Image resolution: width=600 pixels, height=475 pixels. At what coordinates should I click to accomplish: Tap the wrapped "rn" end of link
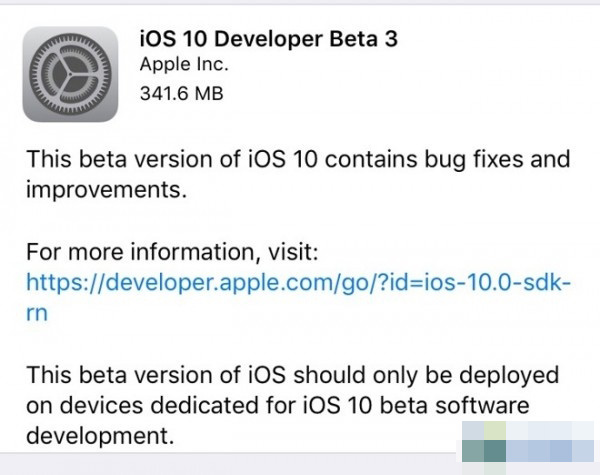pos(37,313)
